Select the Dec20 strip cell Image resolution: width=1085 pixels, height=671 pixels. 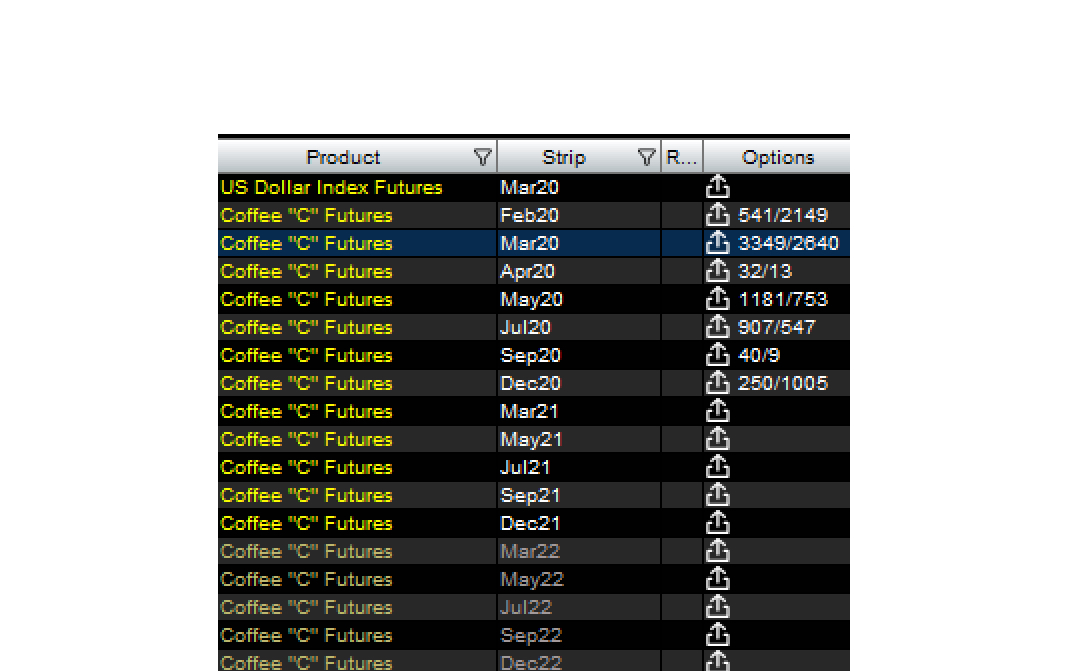coord(578,383)
